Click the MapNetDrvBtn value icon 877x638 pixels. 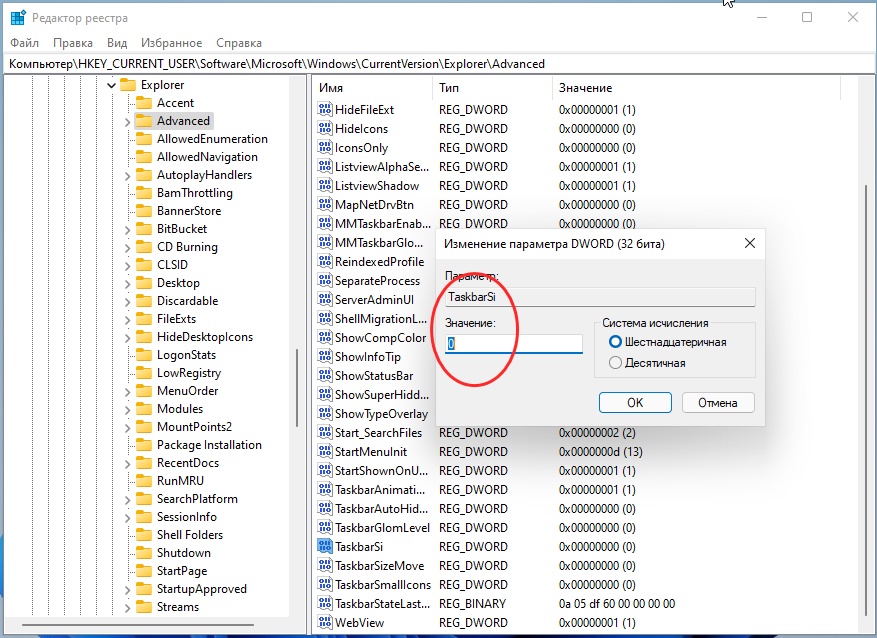324,204
